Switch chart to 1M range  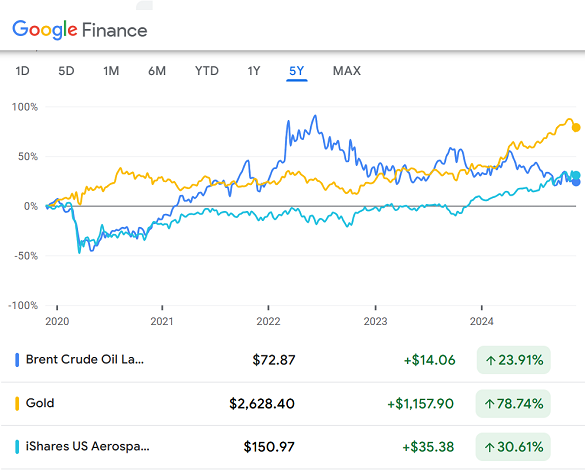point(111,71)
